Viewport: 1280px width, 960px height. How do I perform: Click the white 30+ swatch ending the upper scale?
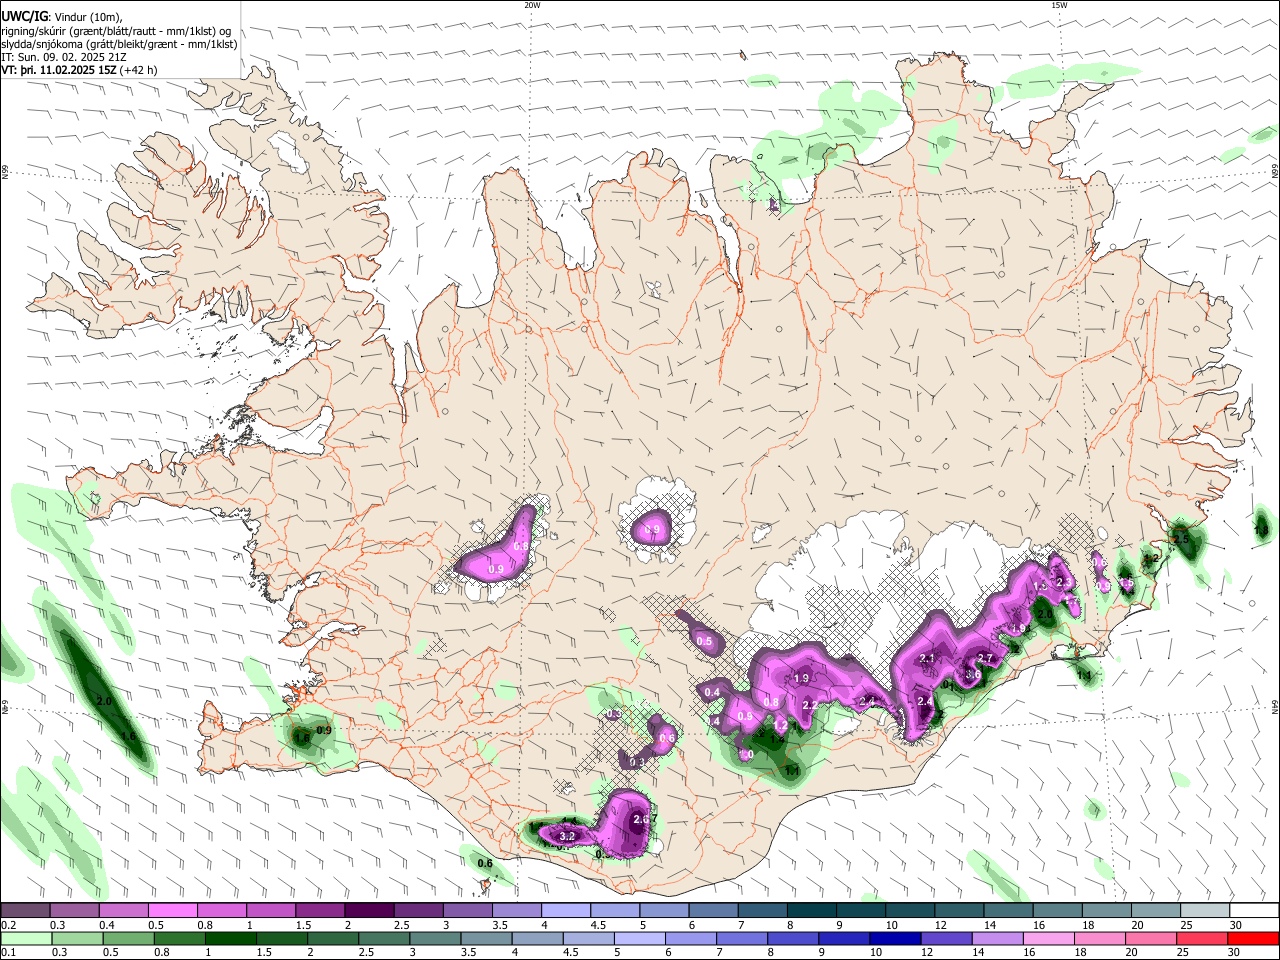[1254, 910]
